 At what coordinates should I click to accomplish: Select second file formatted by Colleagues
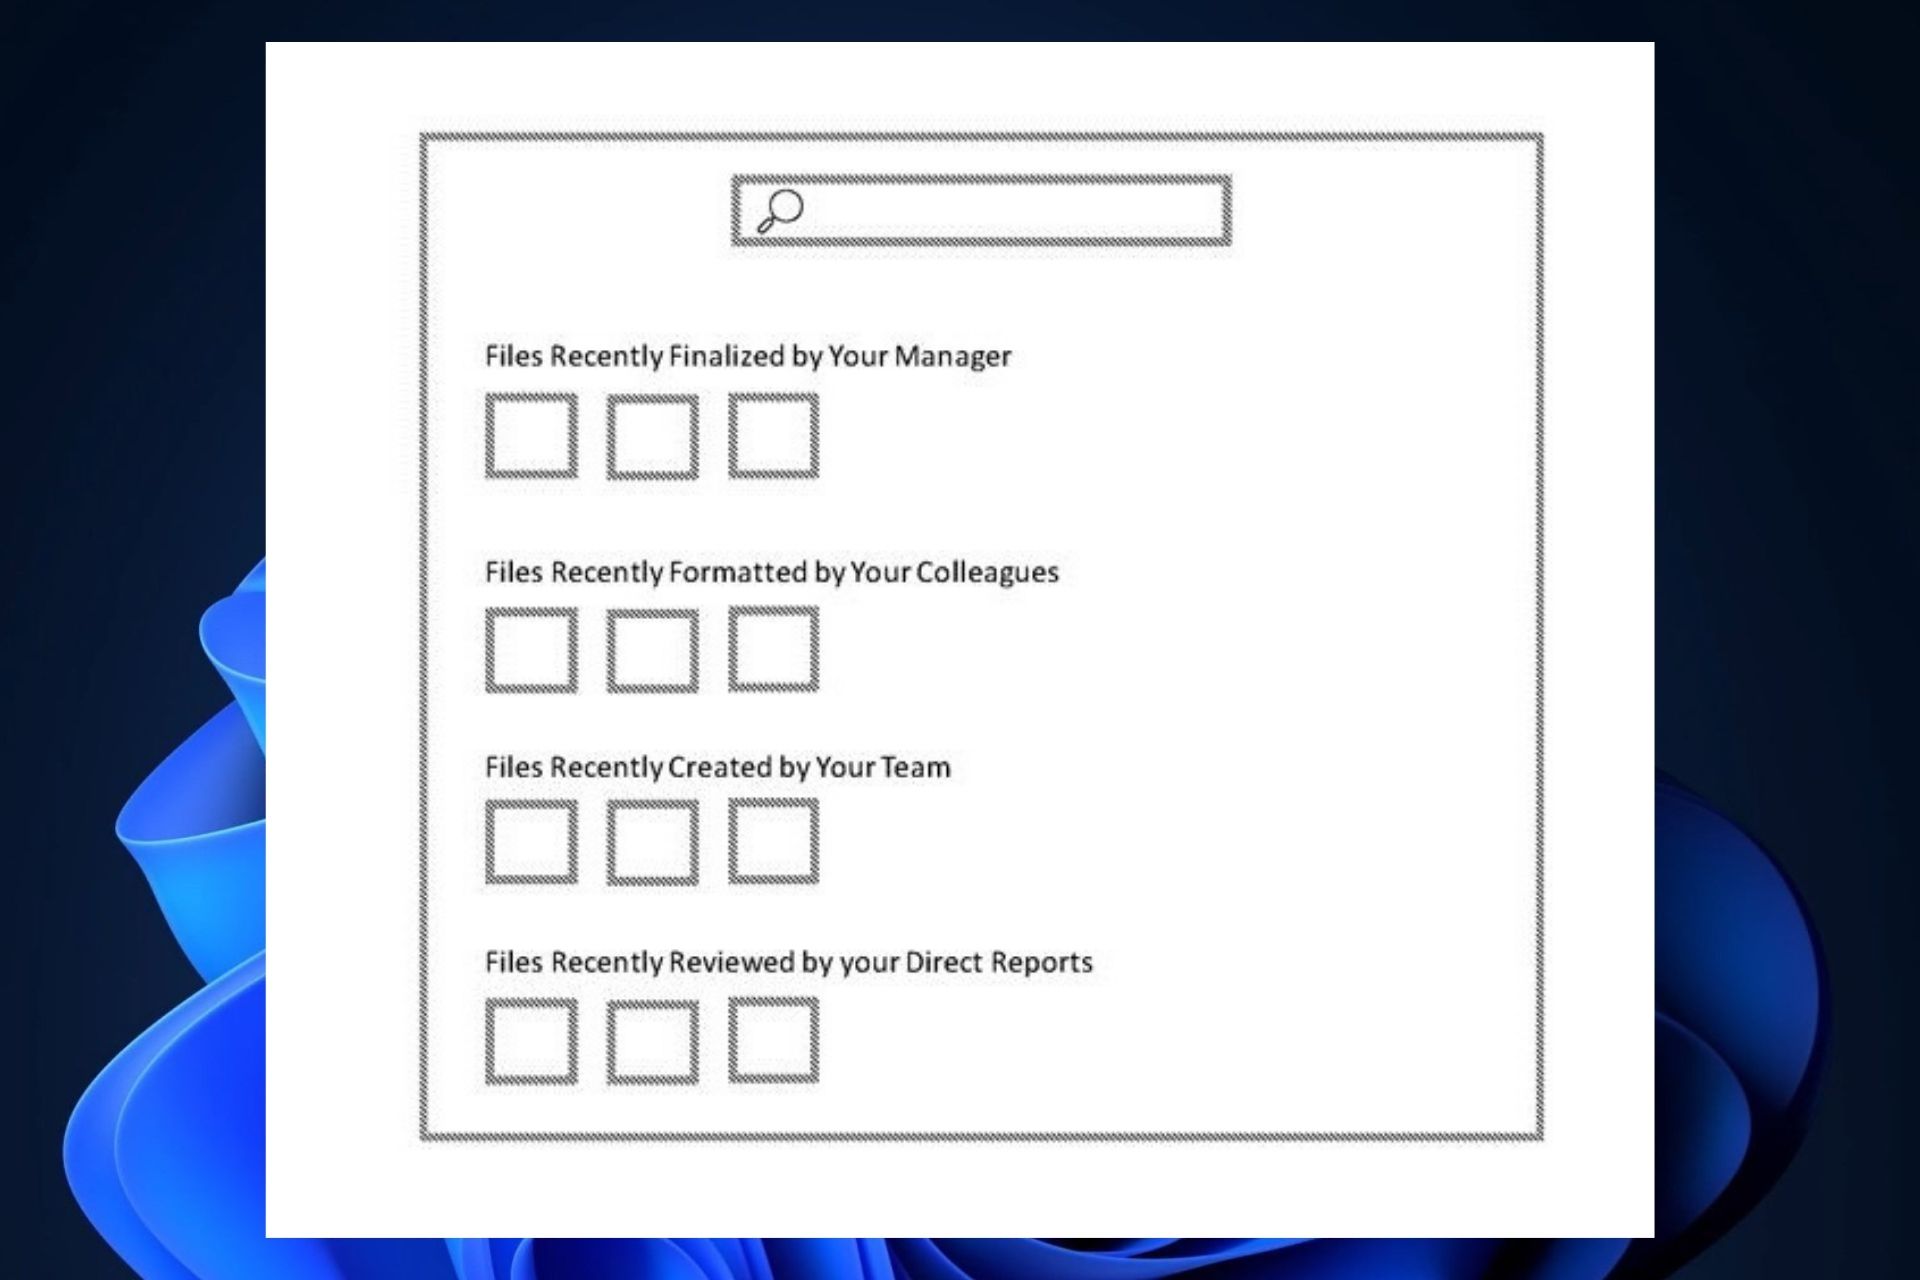pyautogui.click(x=653, y=647)
